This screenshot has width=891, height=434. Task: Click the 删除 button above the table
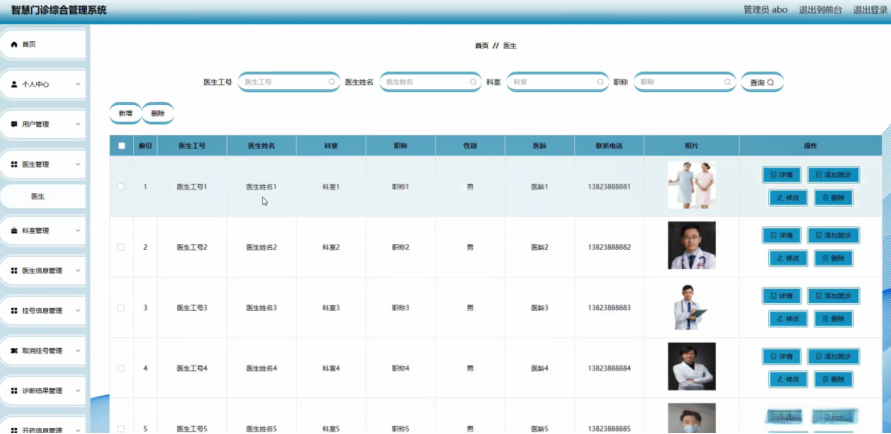point(157,114)
